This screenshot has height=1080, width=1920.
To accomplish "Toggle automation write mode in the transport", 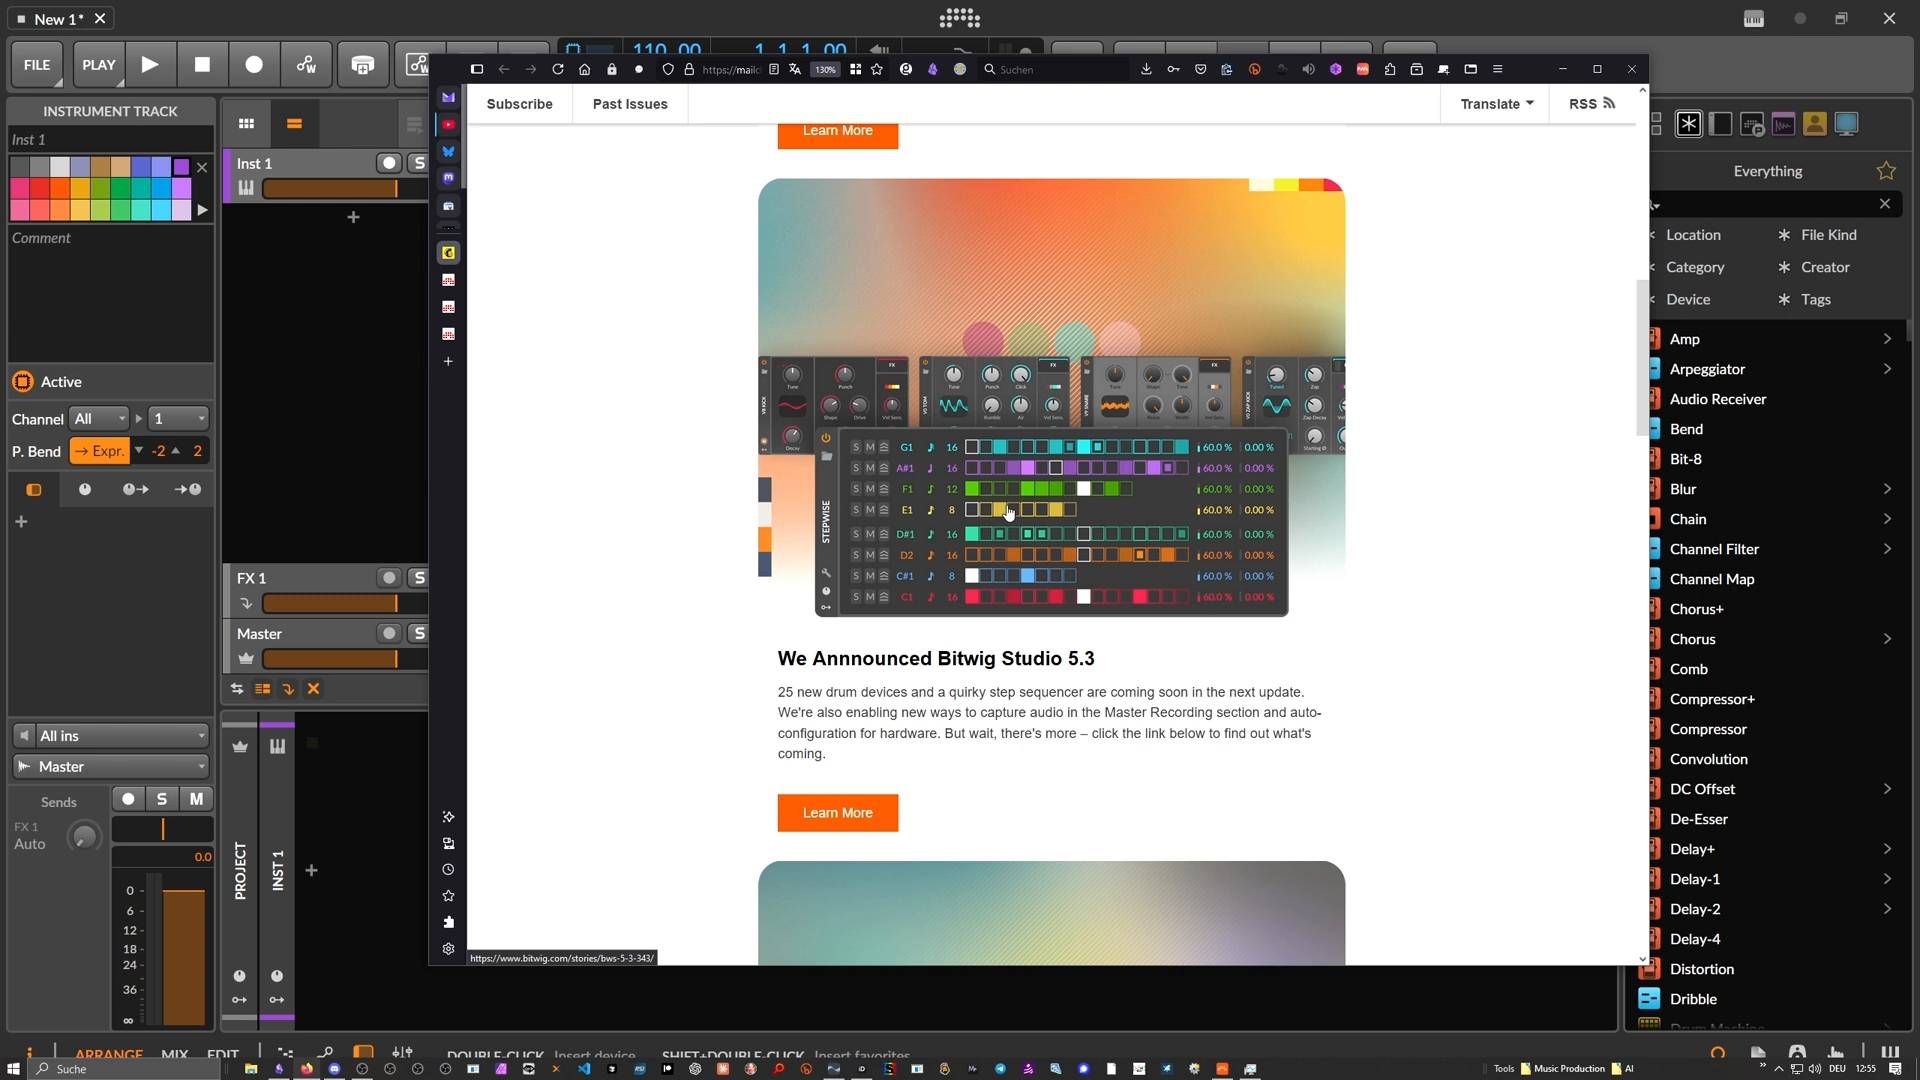I will pyautogui.click(x=306, y=65).
